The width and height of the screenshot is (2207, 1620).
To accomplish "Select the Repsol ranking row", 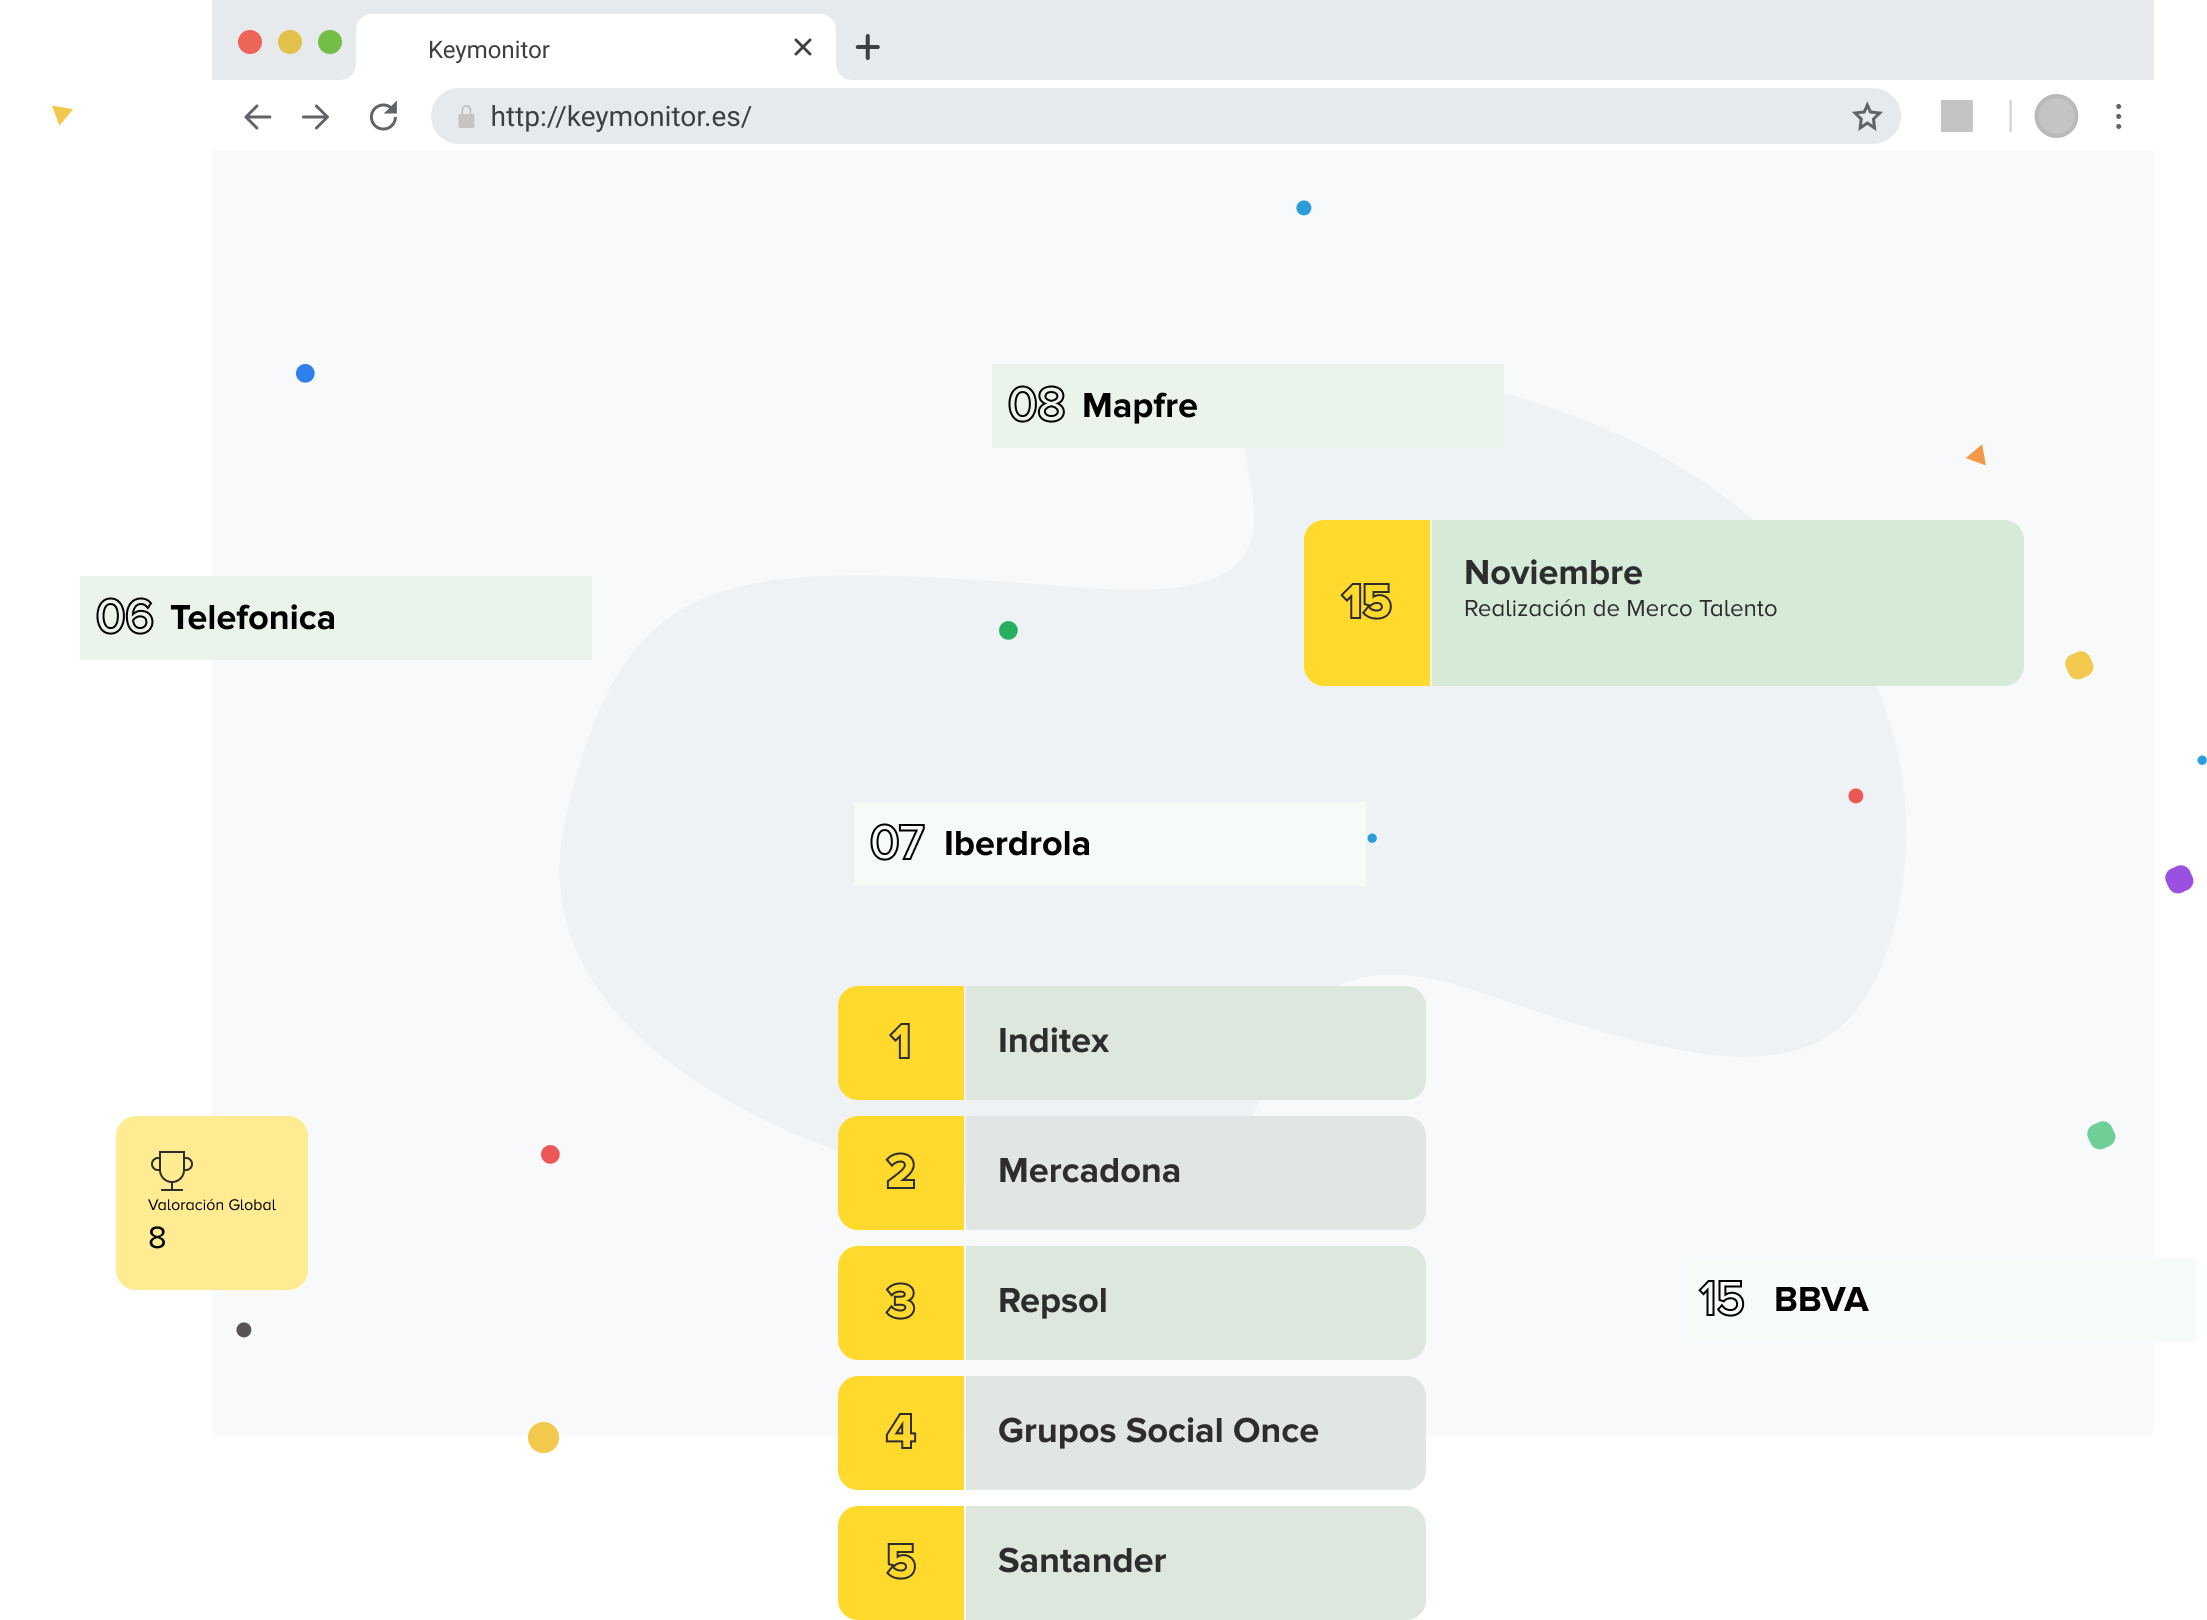I will pyautogui.click(x=1132, y=1302).
